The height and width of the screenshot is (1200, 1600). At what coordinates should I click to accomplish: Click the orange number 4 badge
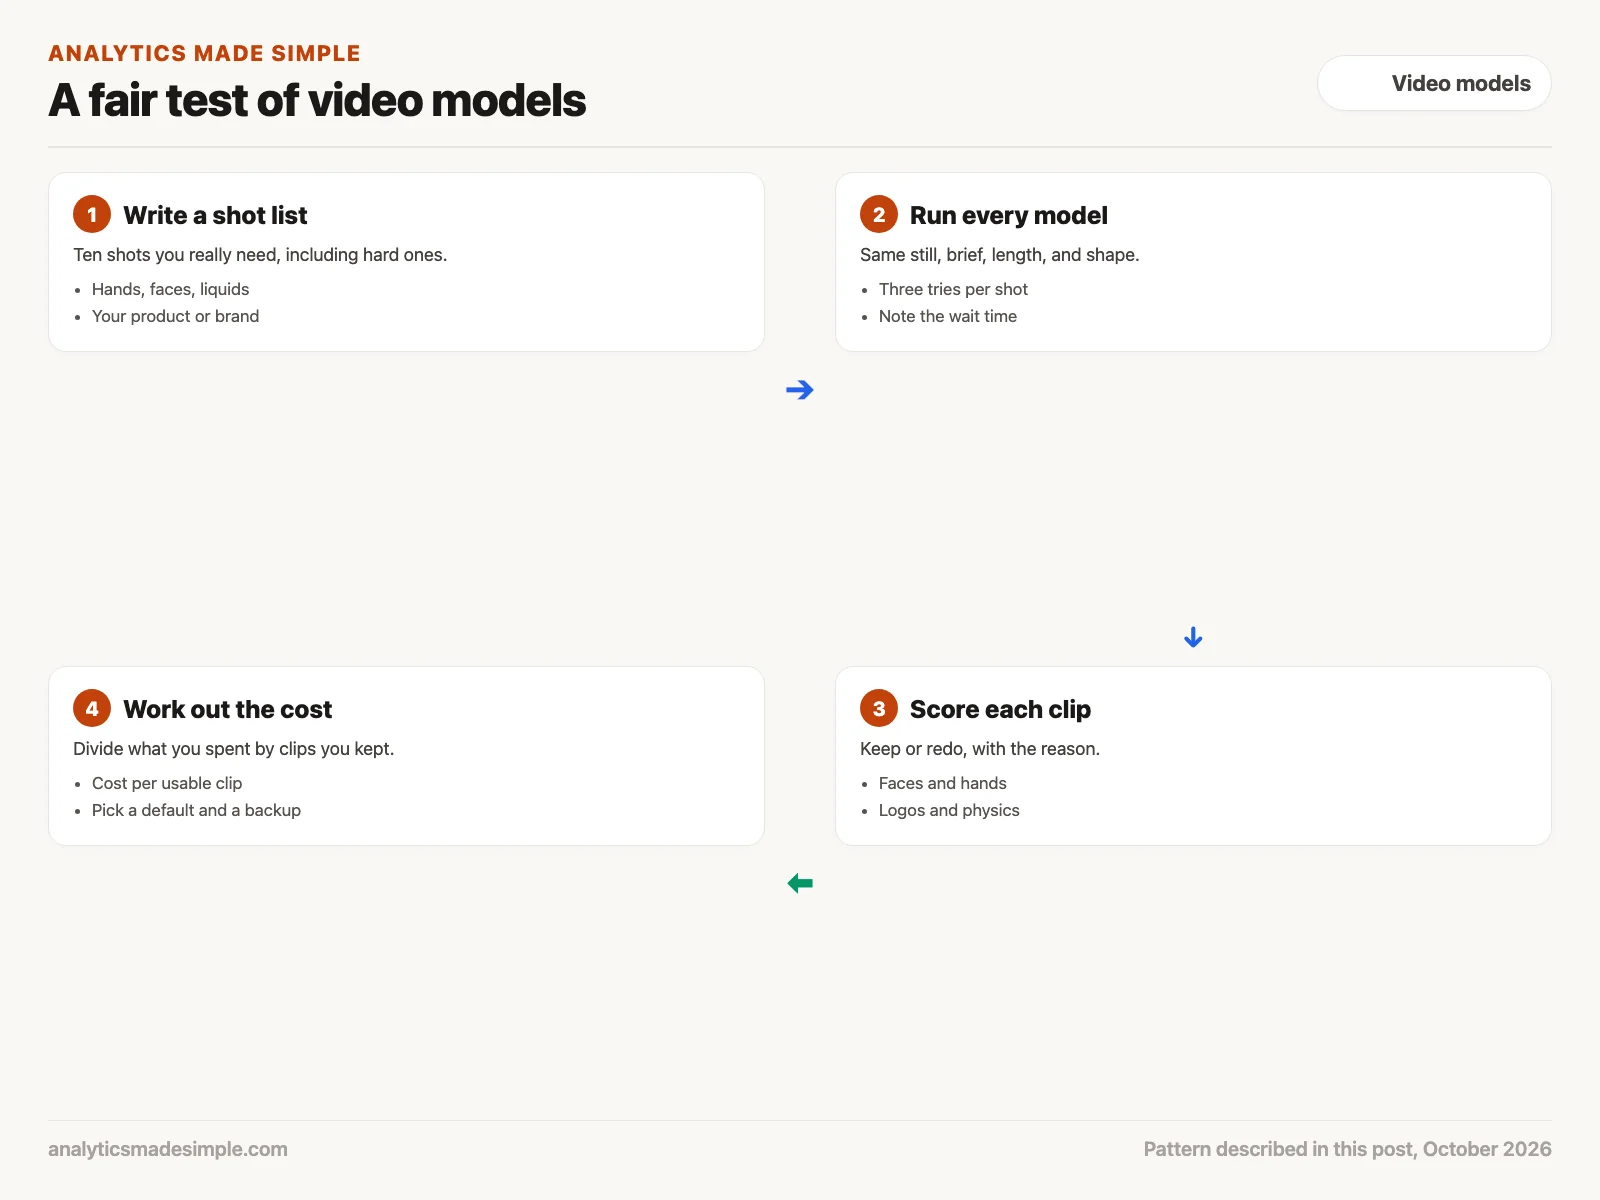click(92, 708)
